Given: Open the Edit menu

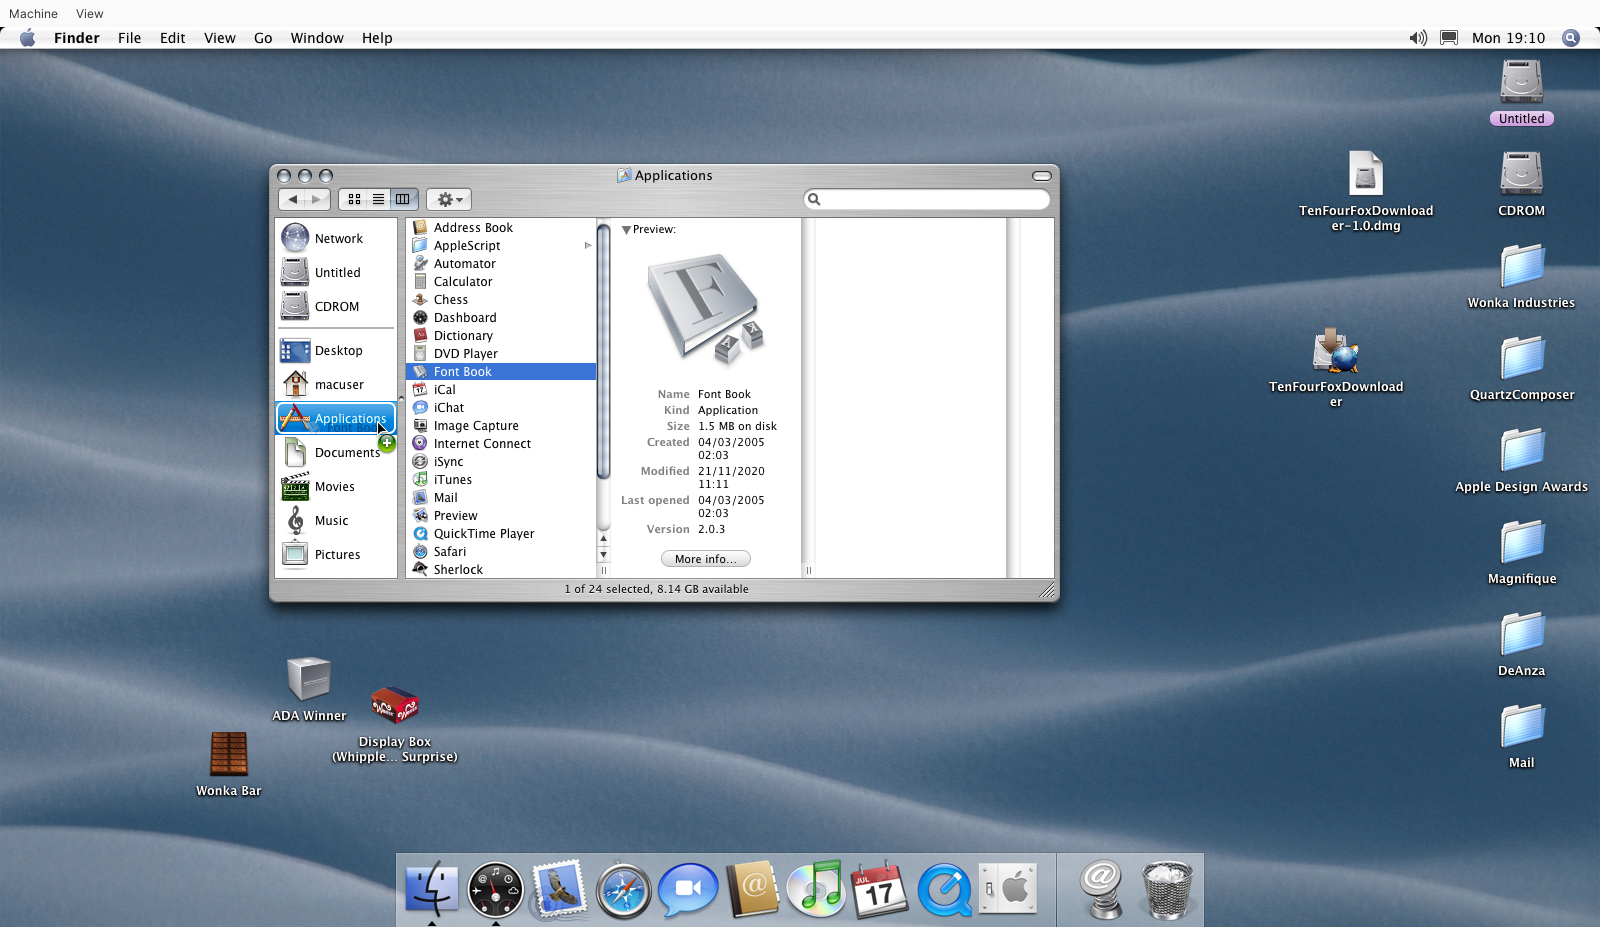Looking at the screenshot, I should (173, 38).
